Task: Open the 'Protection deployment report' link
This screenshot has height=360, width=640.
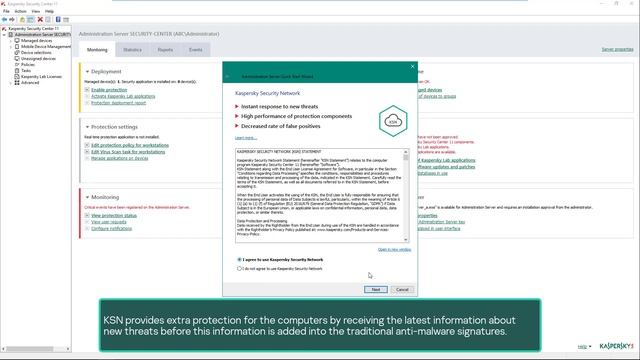Action: [x=118, y=103]
